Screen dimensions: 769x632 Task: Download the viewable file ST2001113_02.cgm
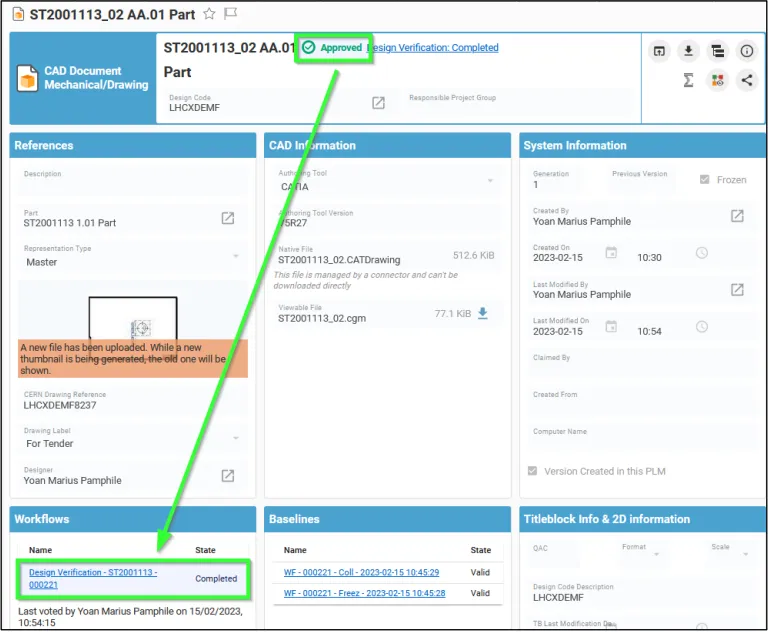coord(483,313)
